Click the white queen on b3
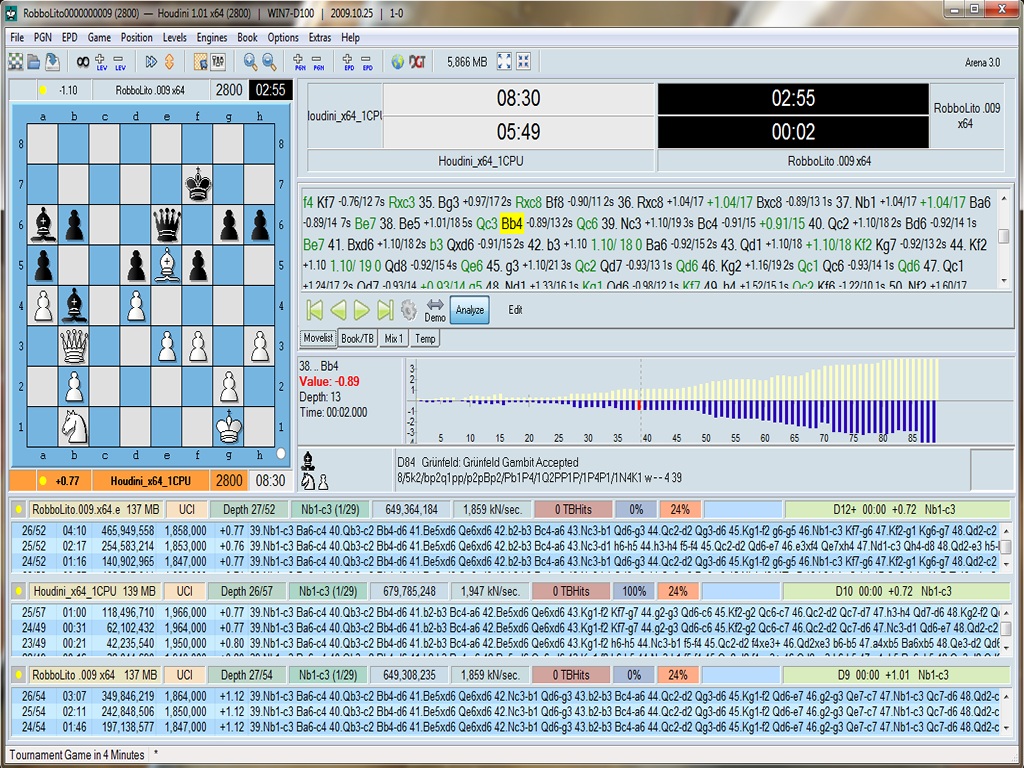Image resolution: width=1024 pixels, height=768 pixels. (74, 345)
